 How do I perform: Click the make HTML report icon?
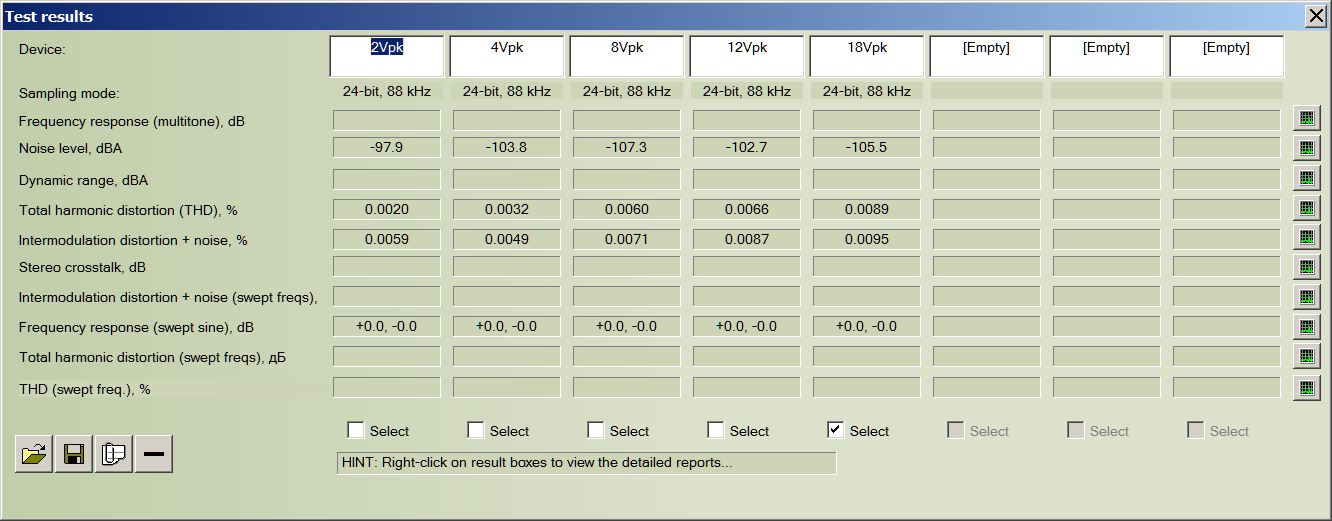[x=114, y=454]
